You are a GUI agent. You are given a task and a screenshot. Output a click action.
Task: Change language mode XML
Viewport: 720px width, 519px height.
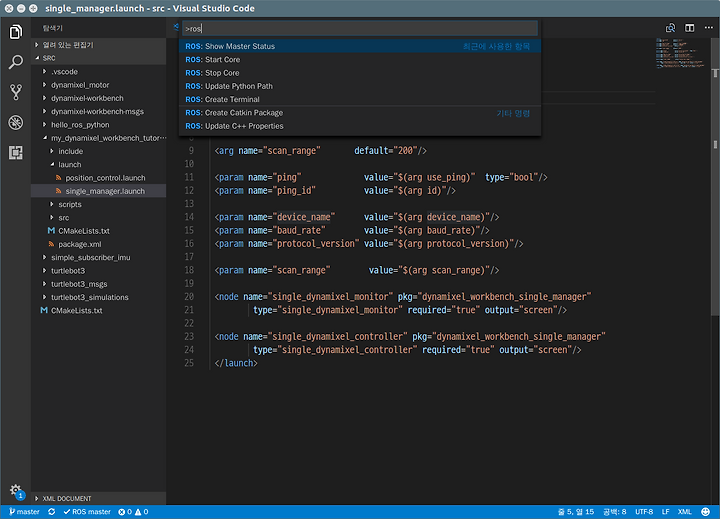[685, 512]
